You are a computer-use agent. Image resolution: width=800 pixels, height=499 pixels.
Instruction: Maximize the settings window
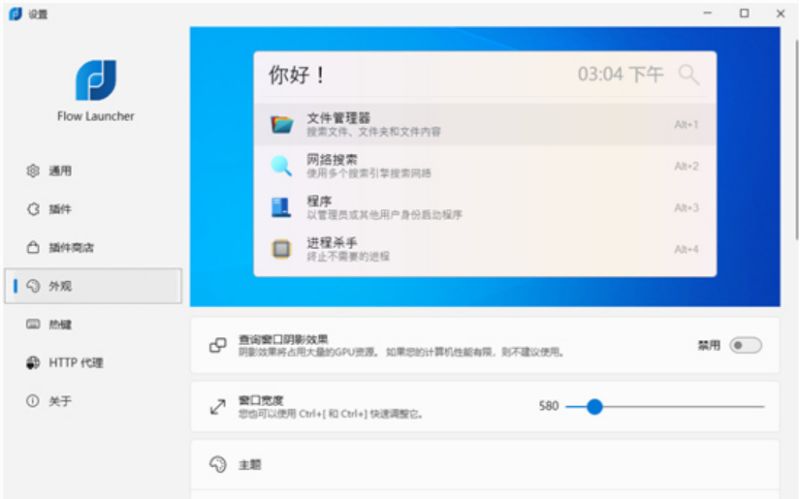[744, 13]
